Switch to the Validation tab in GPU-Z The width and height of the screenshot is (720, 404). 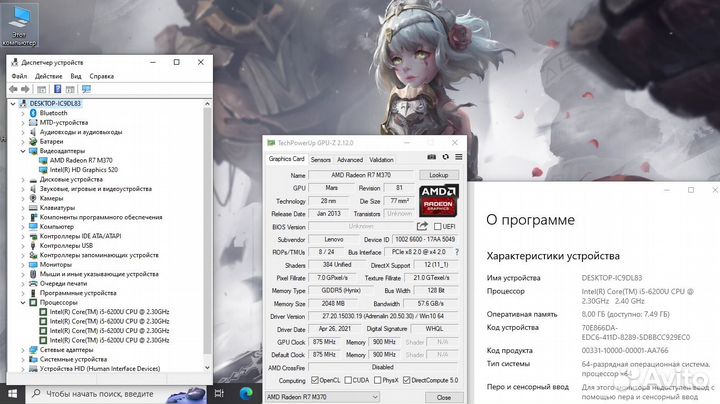[381, 160]
